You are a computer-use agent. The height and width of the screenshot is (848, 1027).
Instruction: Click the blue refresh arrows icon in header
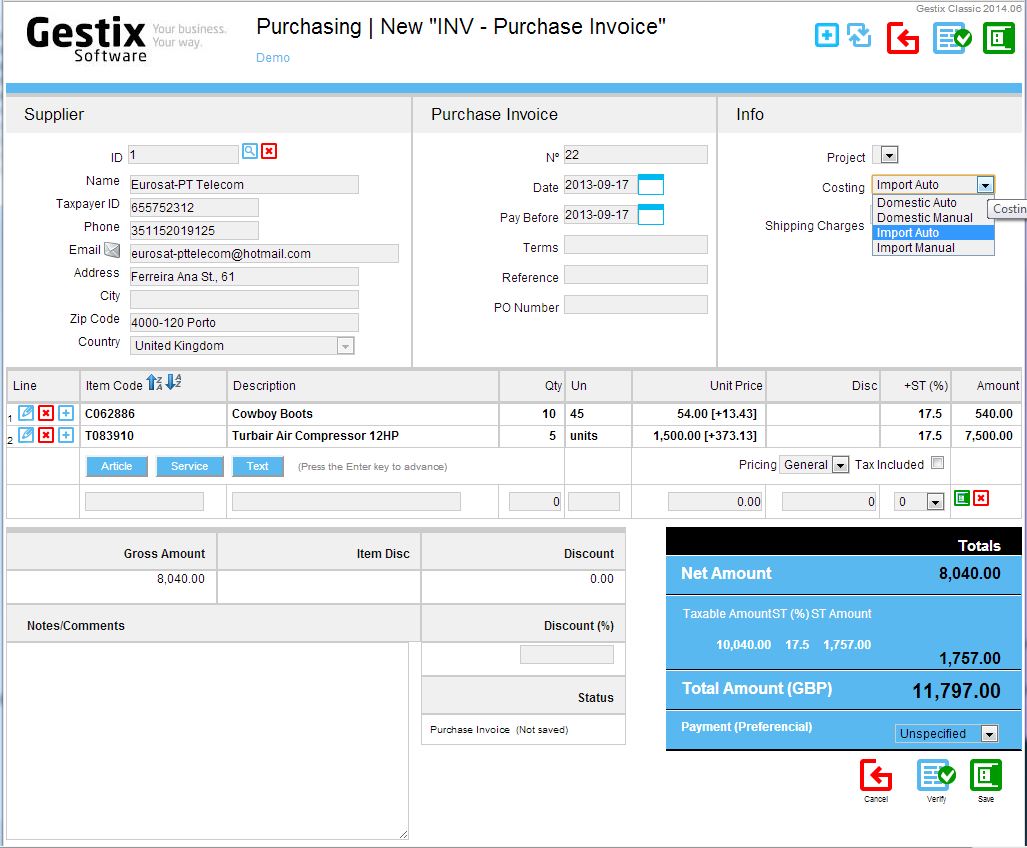pos(859,35)
